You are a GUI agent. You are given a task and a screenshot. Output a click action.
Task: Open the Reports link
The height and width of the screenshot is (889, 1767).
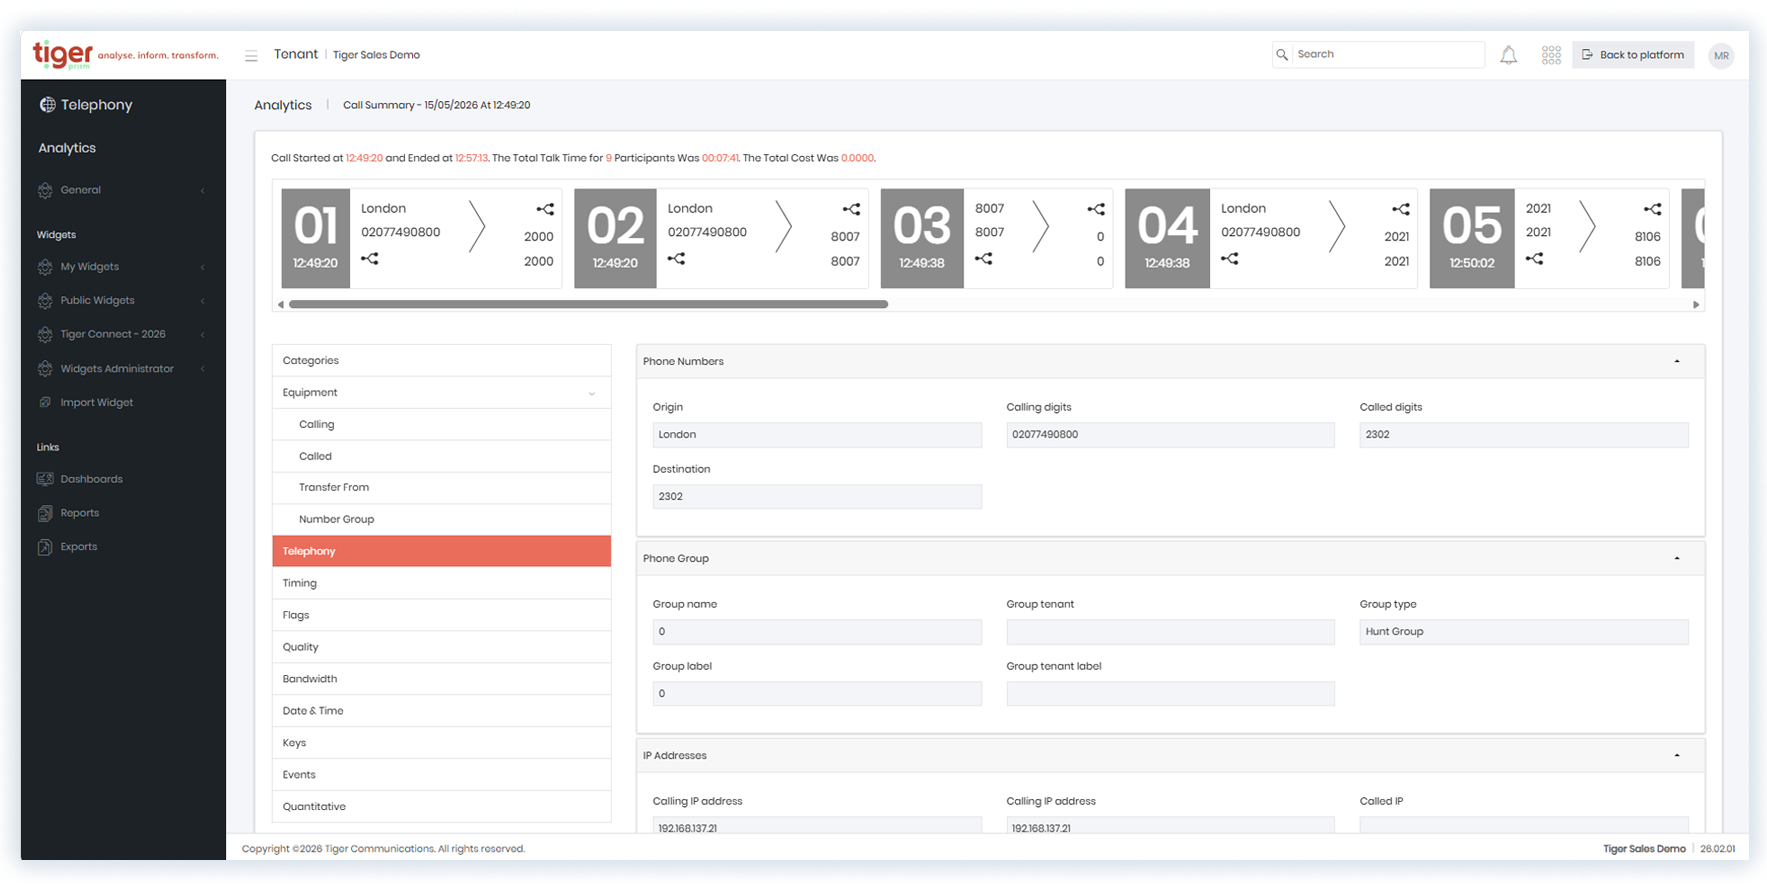click(79, 513)
